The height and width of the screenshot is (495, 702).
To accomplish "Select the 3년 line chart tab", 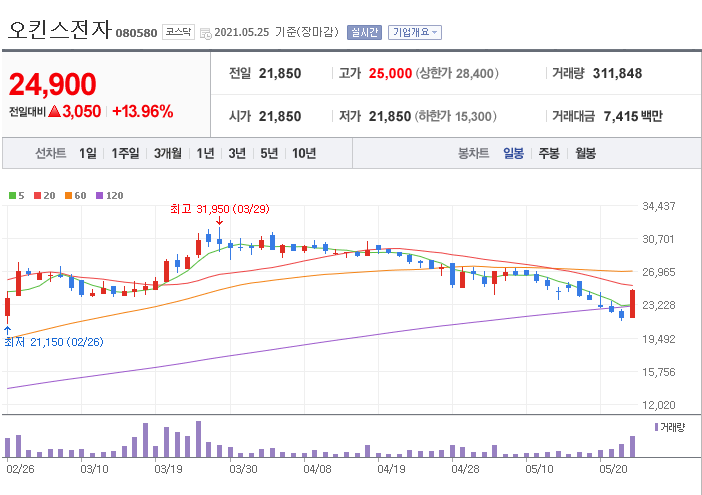I will tap(237, 154).
